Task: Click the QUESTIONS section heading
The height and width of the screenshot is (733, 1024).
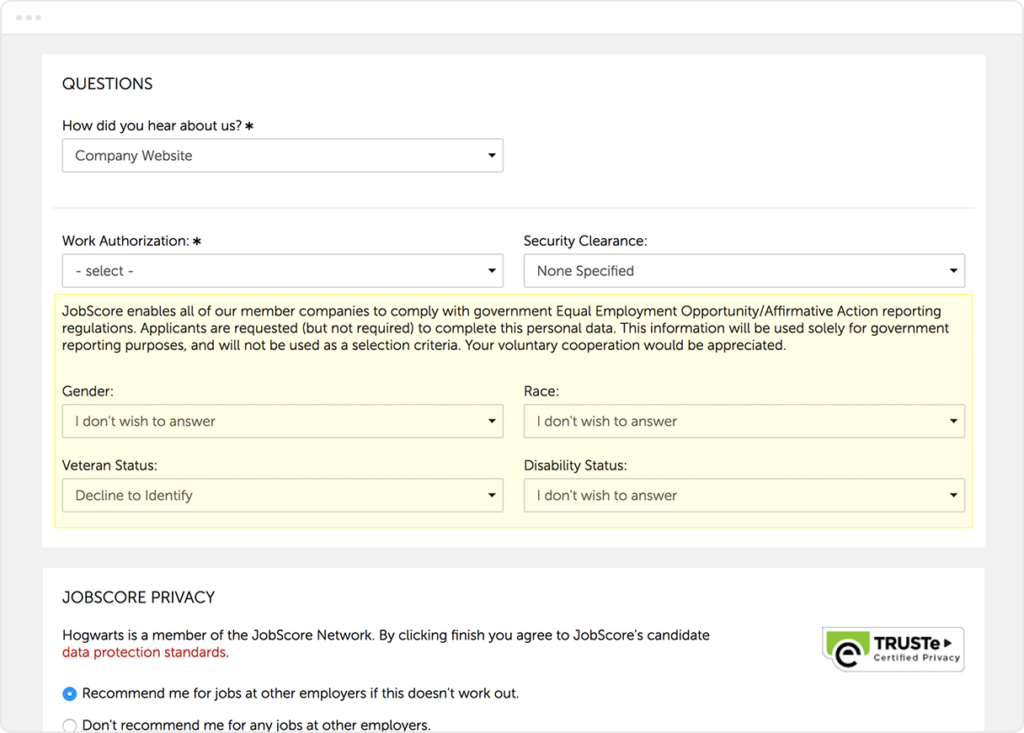Action: coord(107,84)
